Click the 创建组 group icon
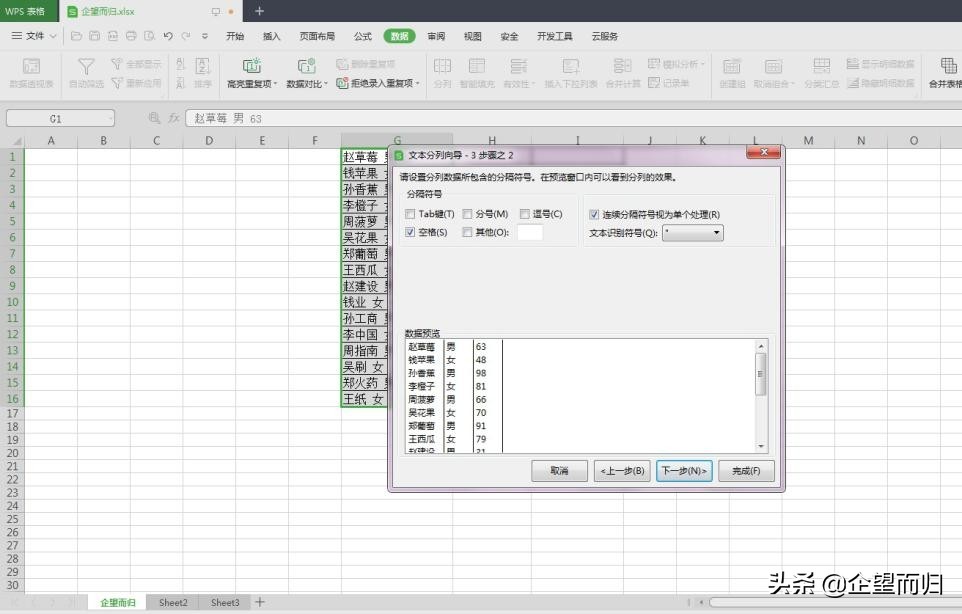The height and width of the screenshot is (614, 962). click(x=731, y=66)
